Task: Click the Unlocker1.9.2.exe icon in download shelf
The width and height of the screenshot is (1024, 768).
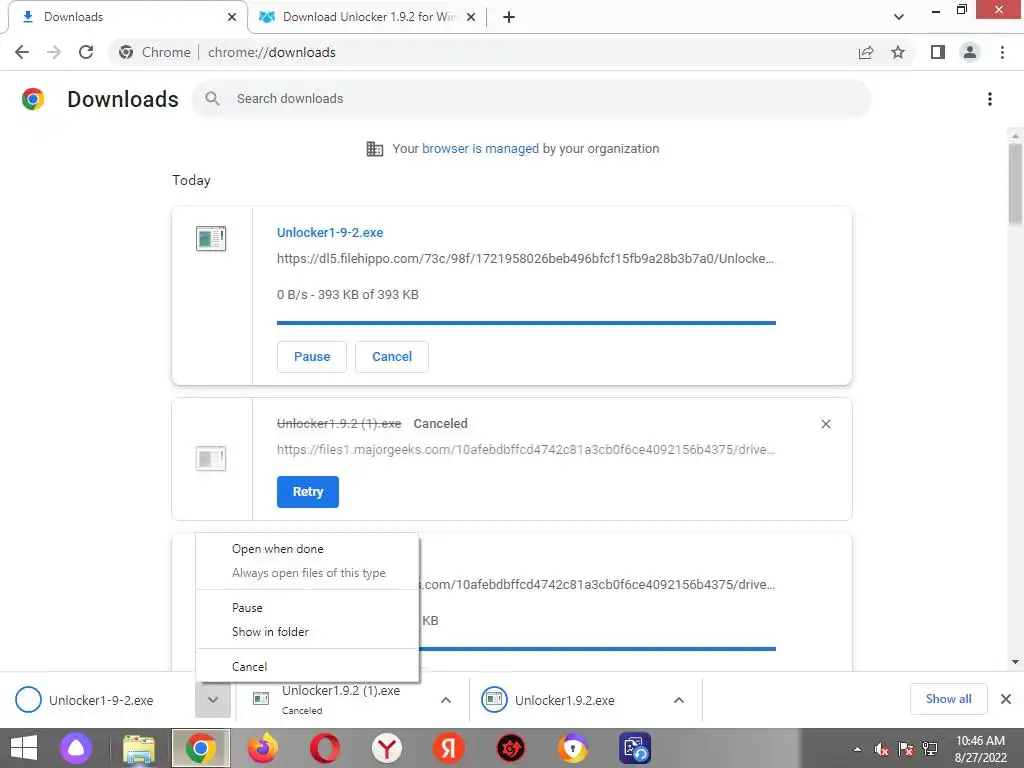Action: (494, 700)
